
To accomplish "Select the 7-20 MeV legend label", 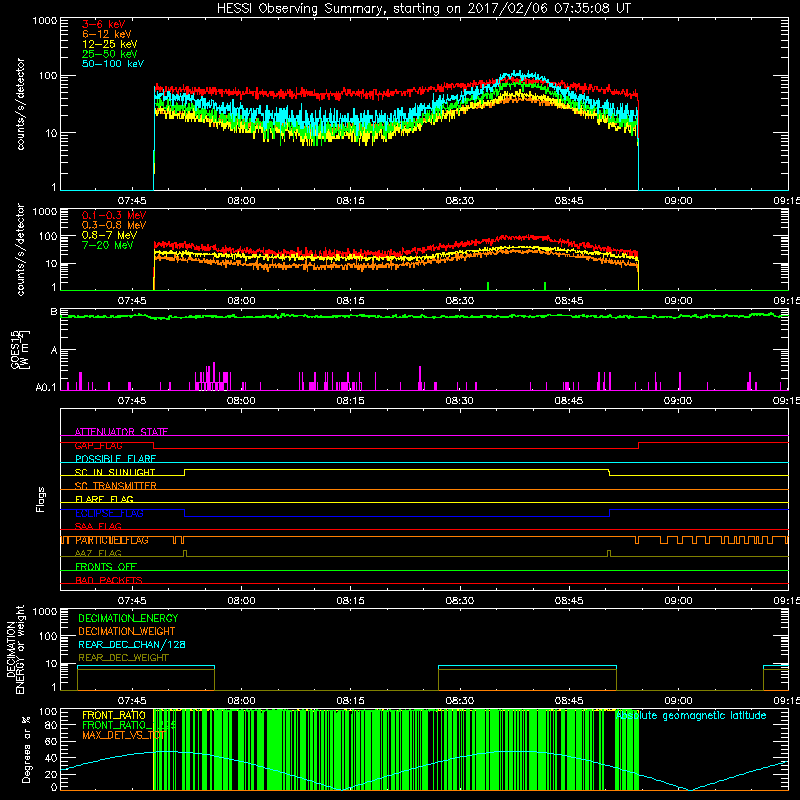I will (107, 245).
